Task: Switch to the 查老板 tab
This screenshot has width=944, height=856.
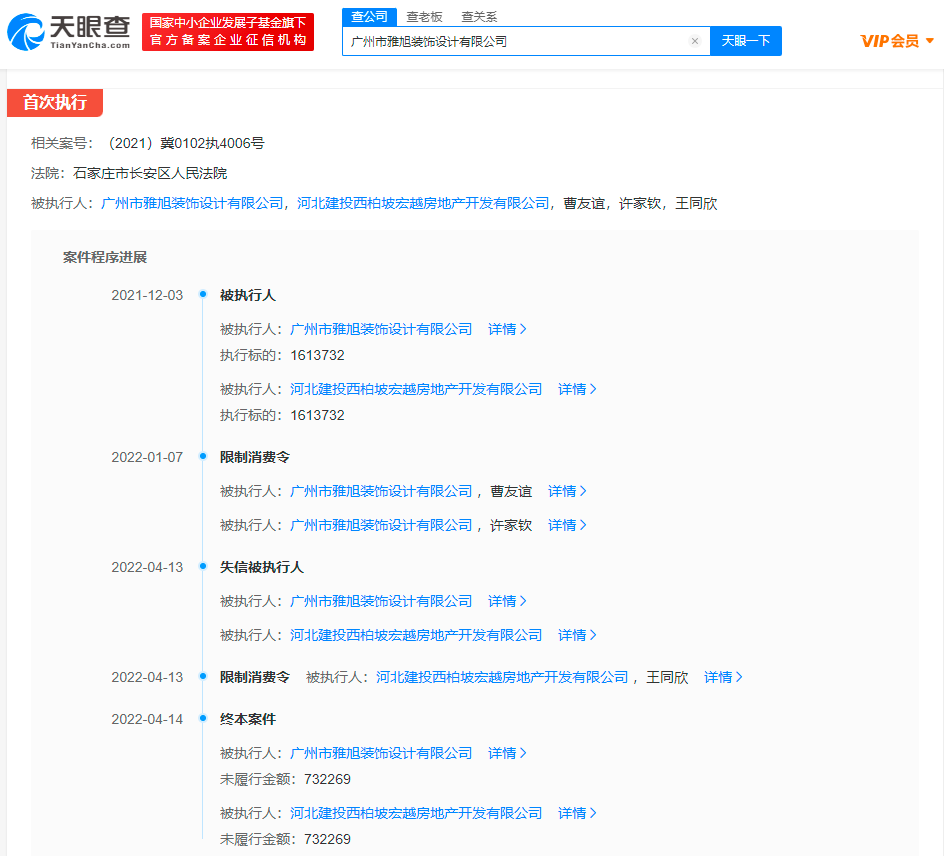Action: [x=424, y=17]
